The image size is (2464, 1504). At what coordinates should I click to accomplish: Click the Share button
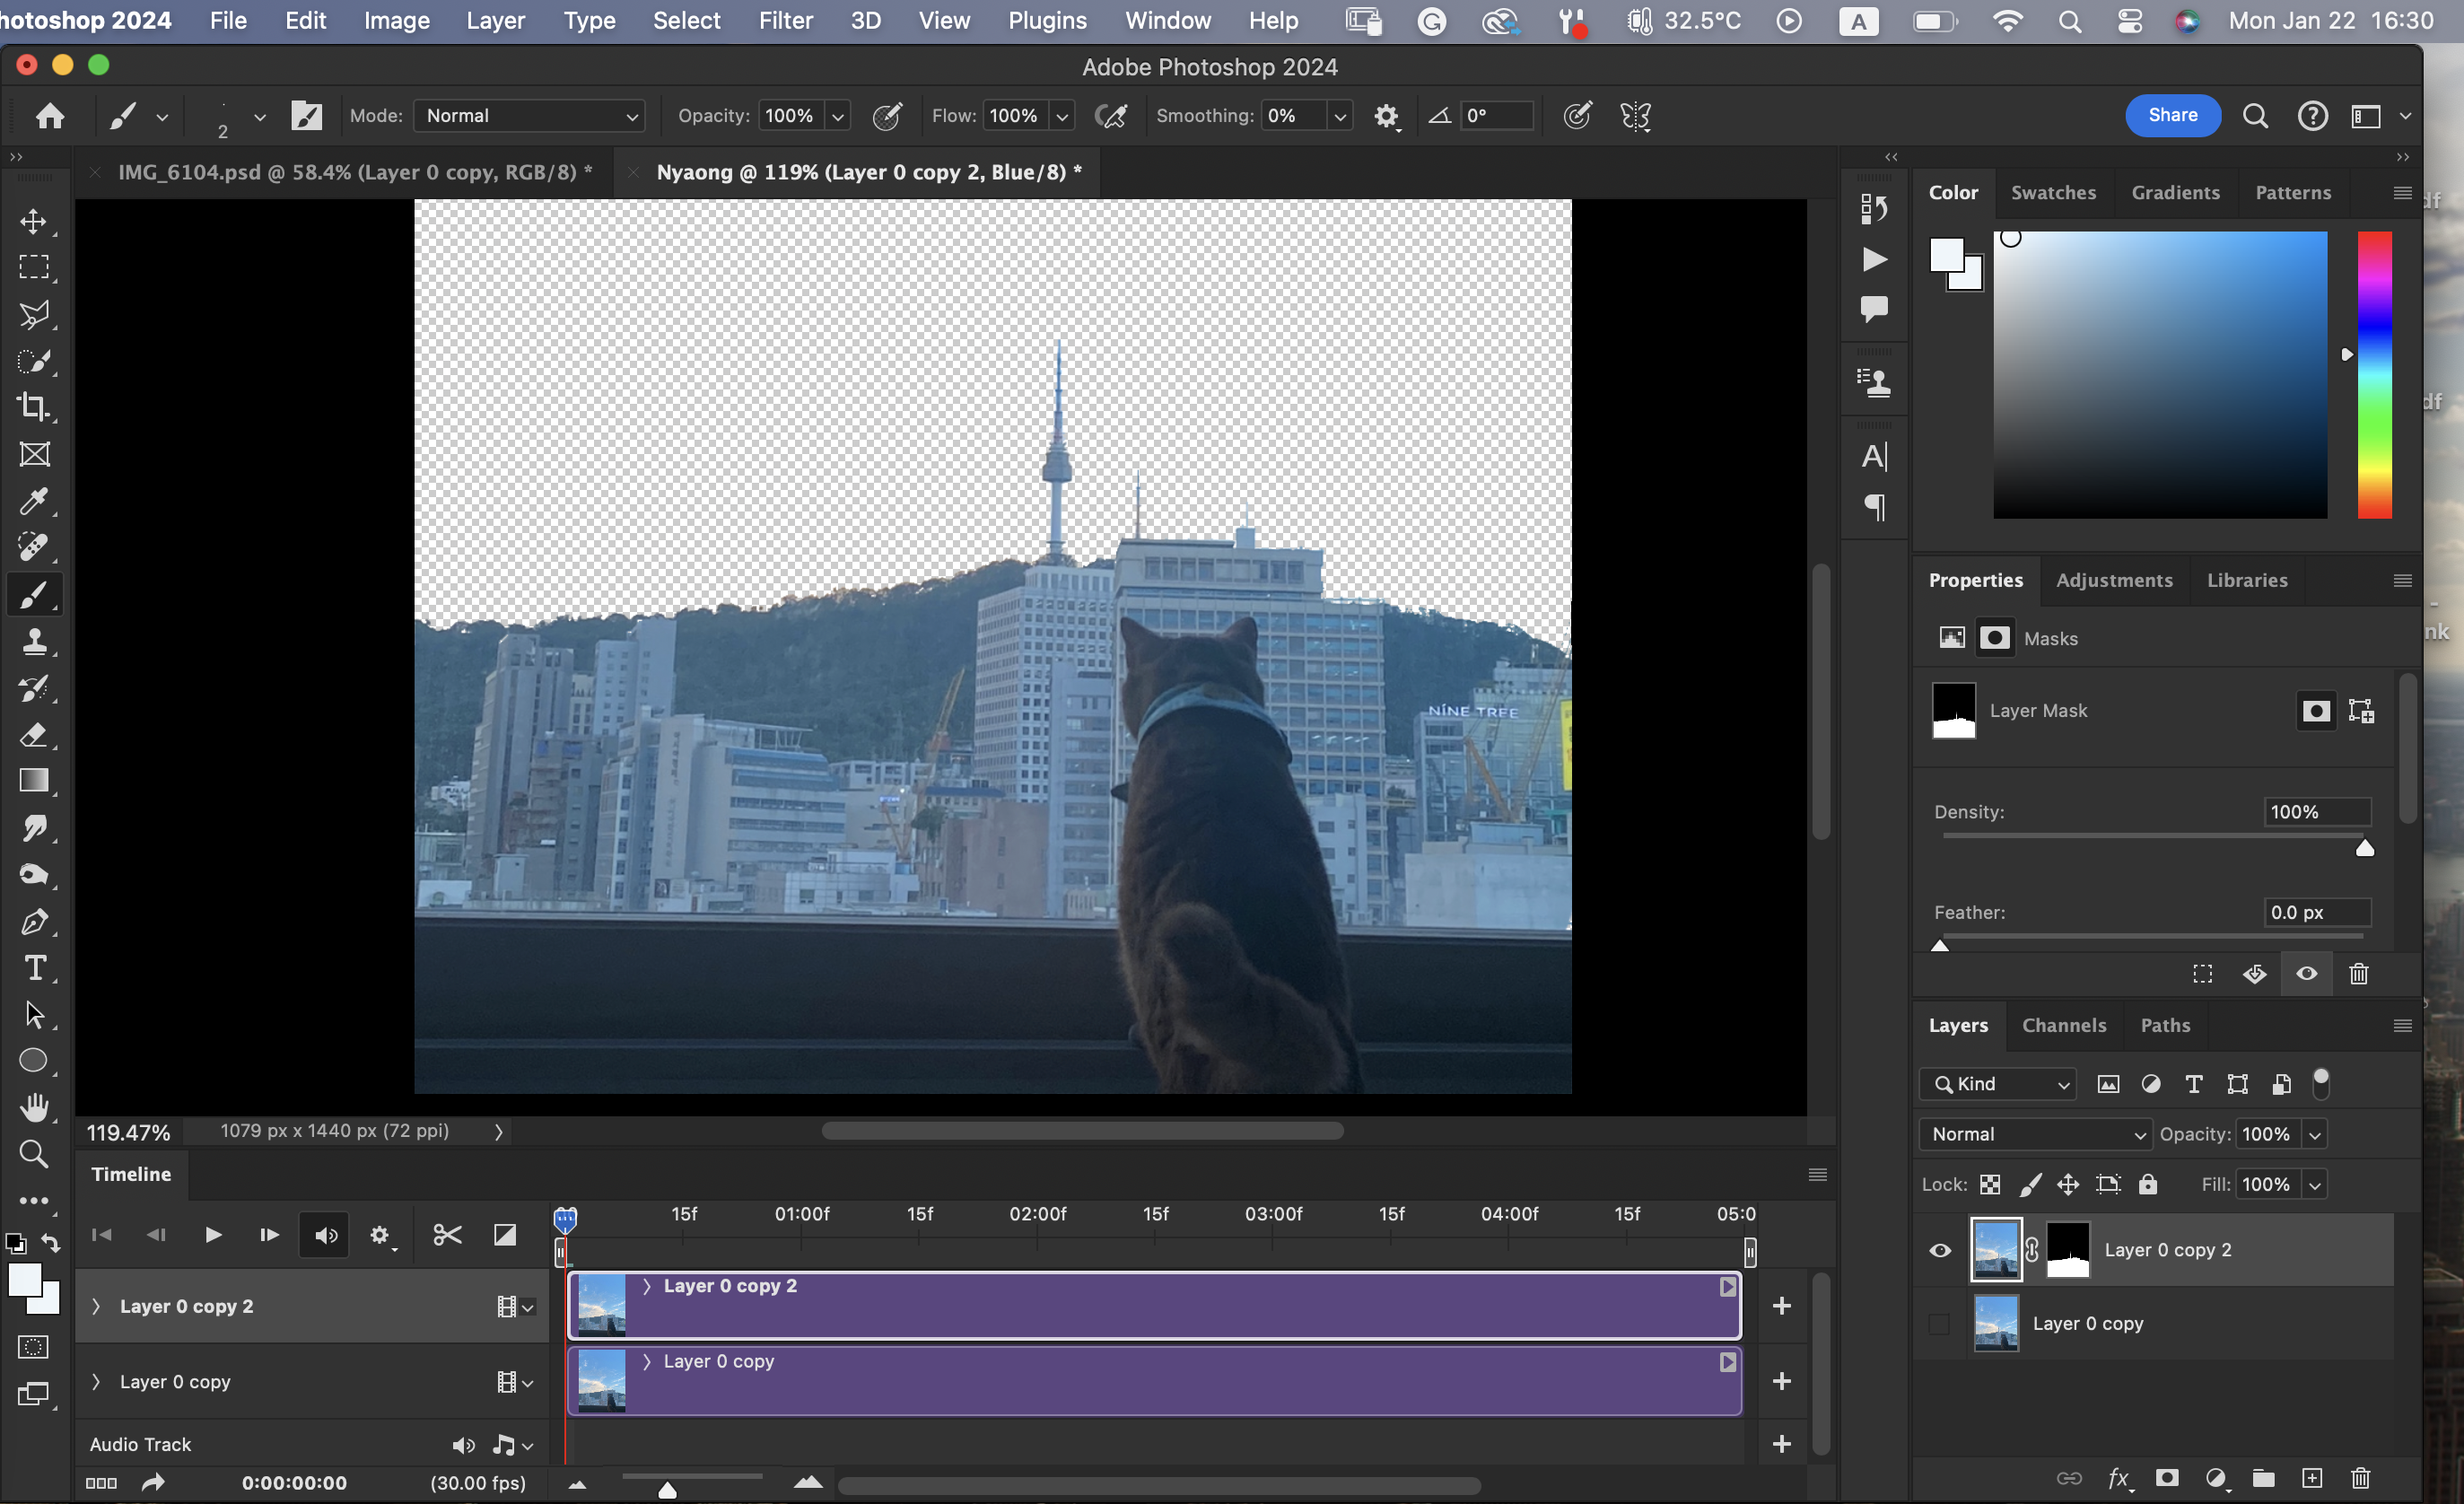[x=2173, y=115]
